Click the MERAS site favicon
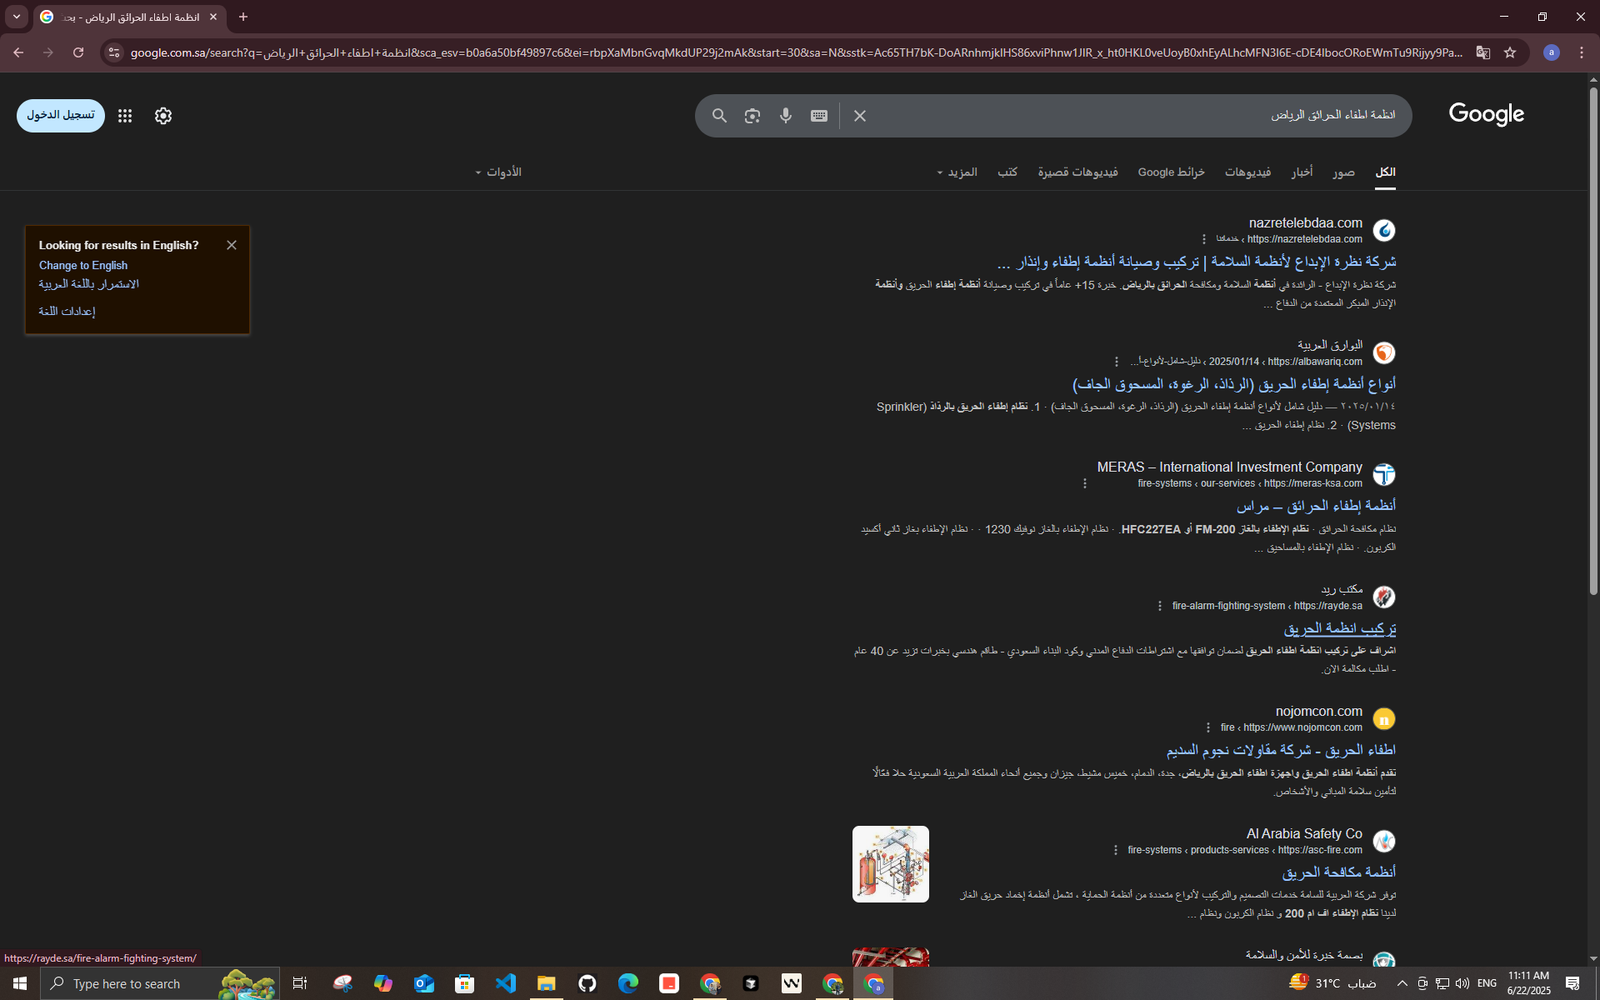This screenshot has height=1000, width=1600. (x=1384, y=474)
